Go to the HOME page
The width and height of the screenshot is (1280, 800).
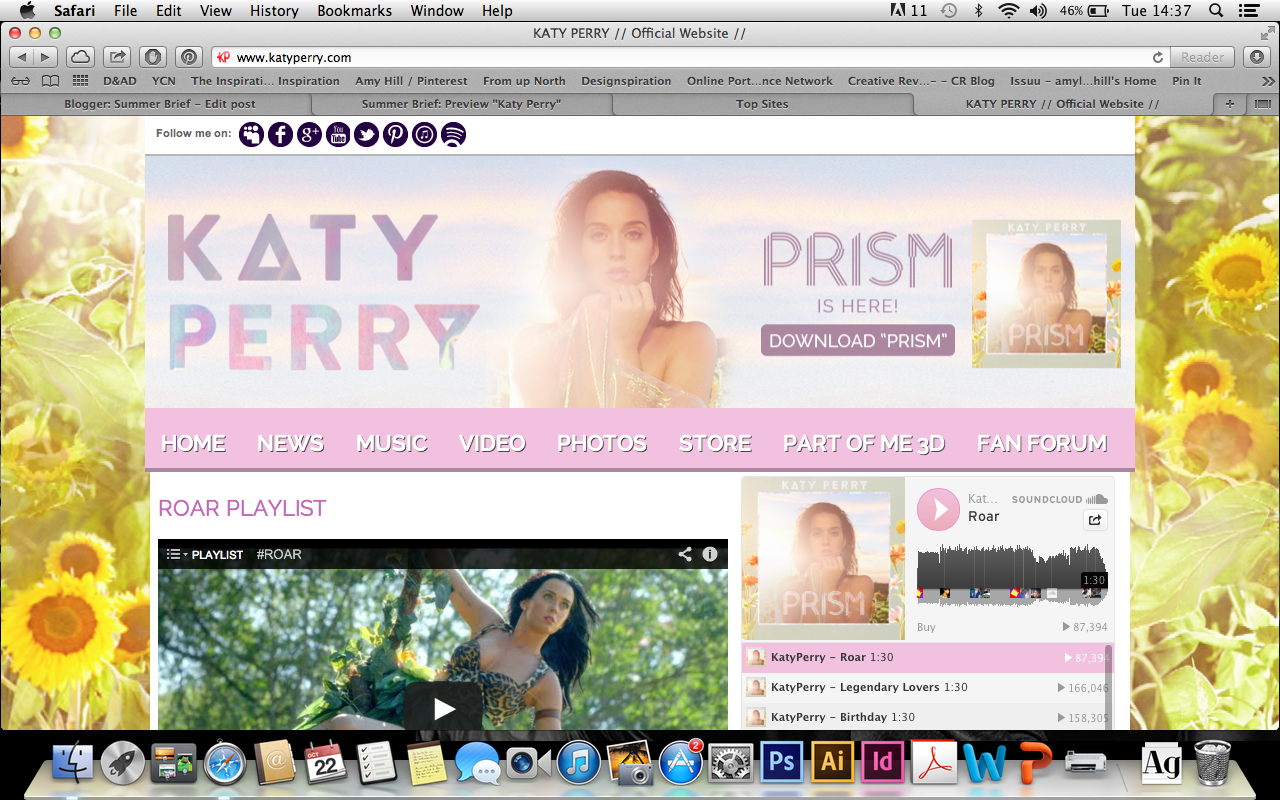point(193,443)
